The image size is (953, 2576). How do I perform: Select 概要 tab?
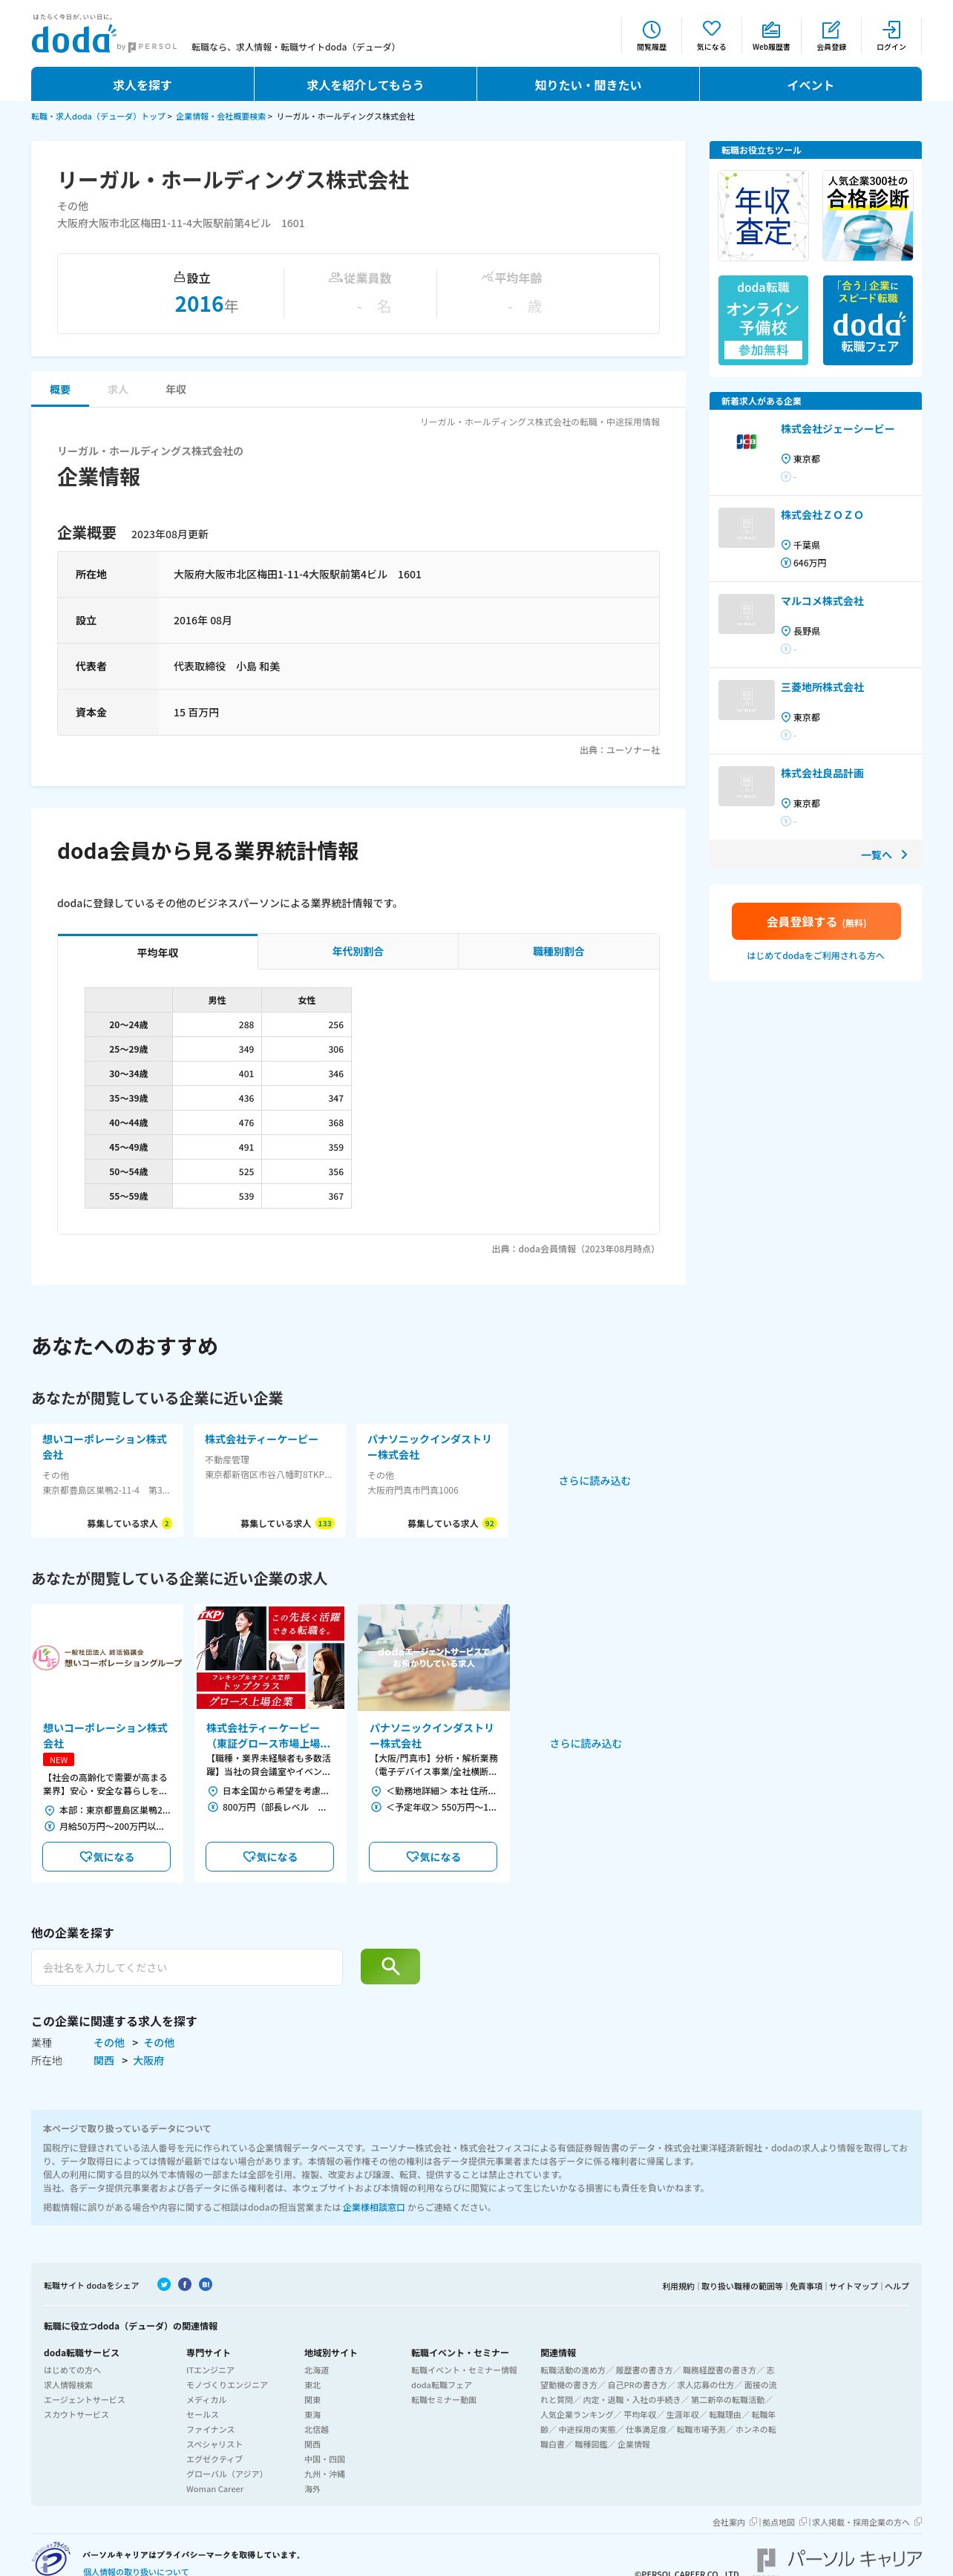[60, 389]
